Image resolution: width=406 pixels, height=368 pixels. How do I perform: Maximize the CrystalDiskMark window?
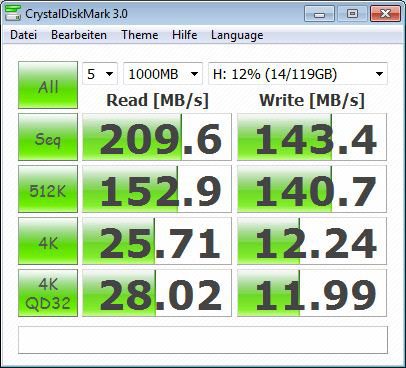352,14
